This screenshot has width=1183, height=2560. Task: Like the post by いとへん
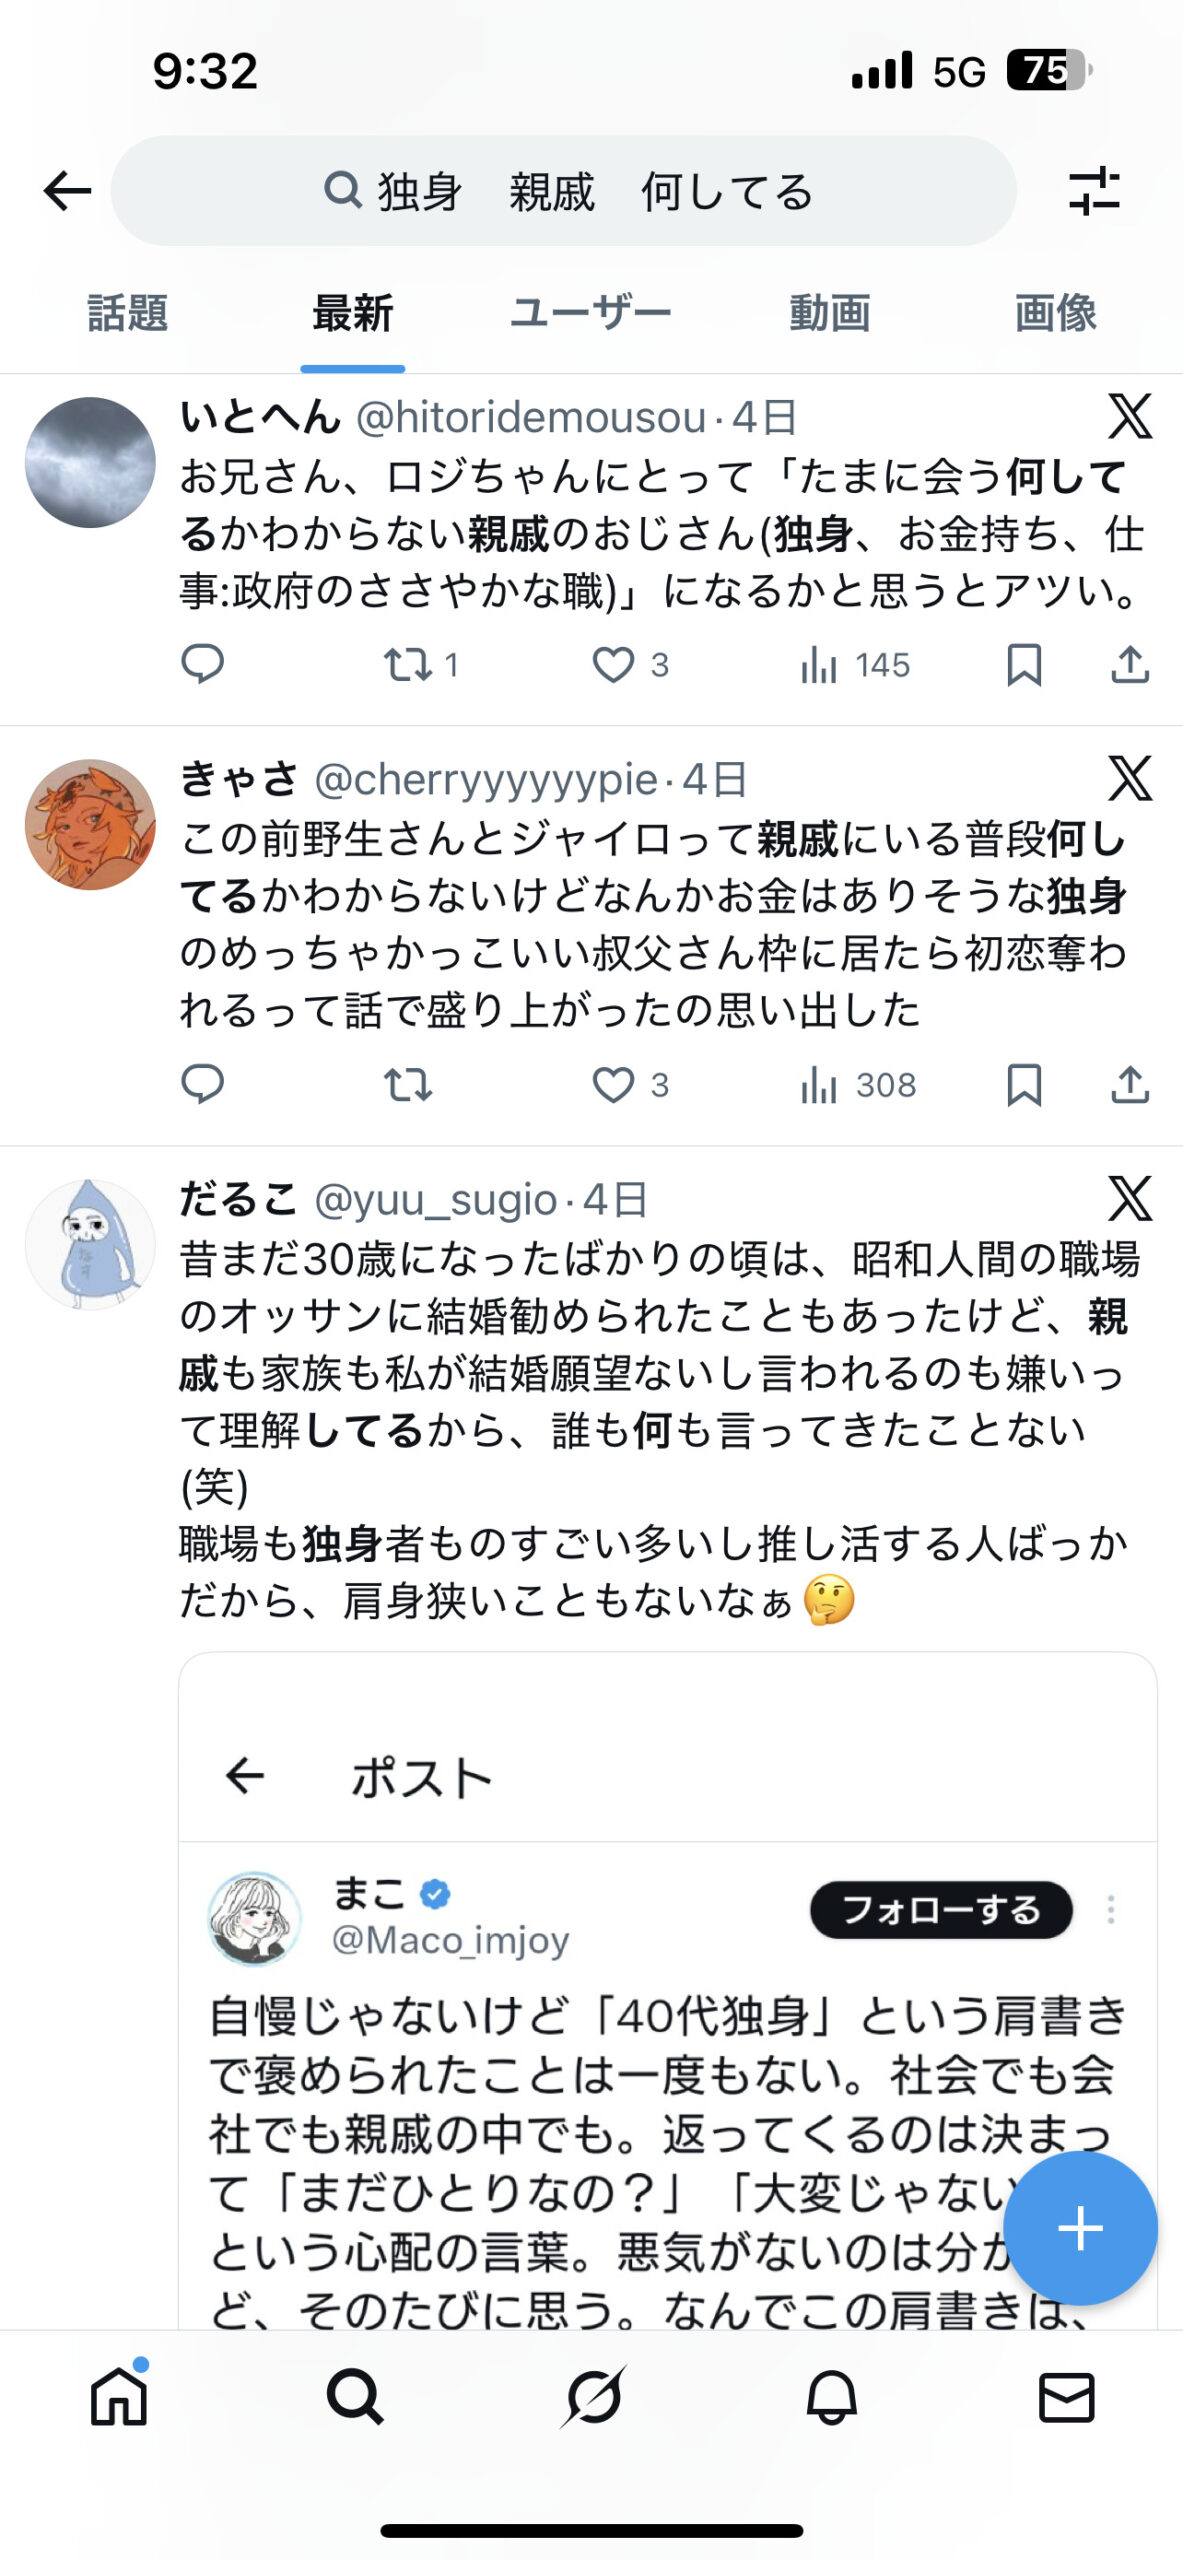[x=613, y=665]
